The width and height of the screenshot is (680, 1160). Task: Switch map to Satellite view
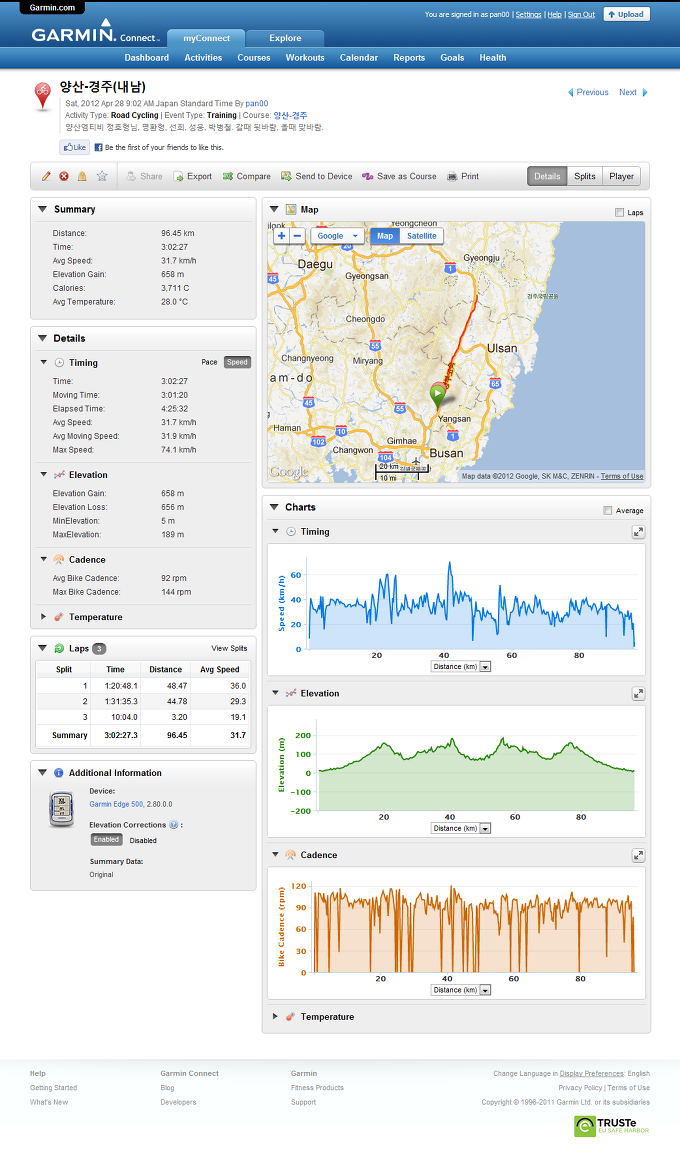coord(422,236)
